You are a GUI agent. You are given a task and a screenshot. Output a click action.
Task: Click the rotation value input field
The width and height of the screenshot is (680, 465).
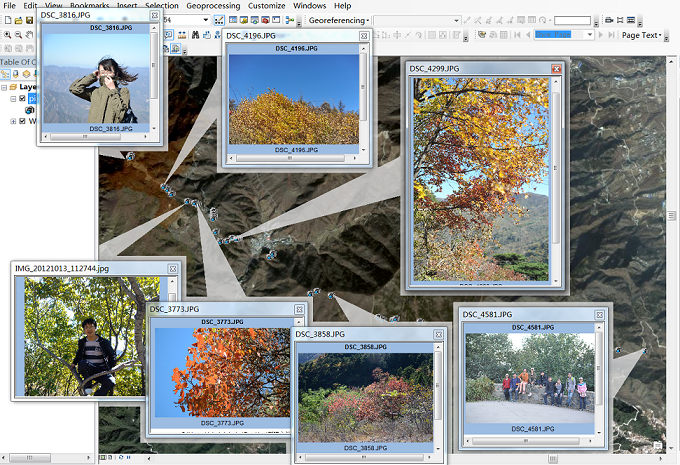point(572,20)
